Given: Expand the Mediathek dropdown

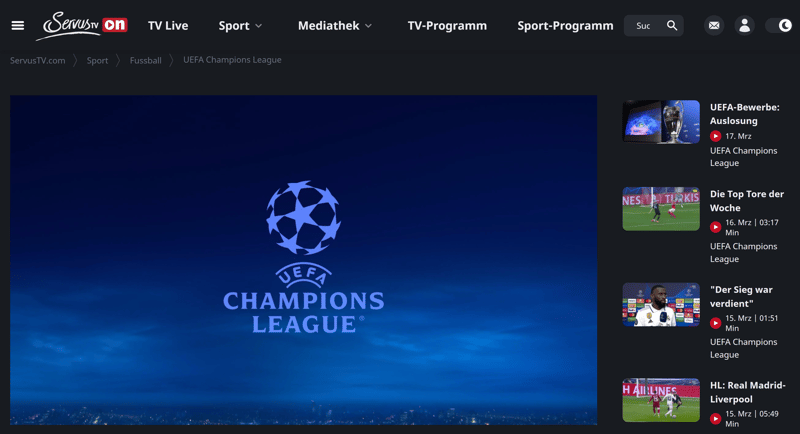Looking at the screenshot, I should (335, 25).
